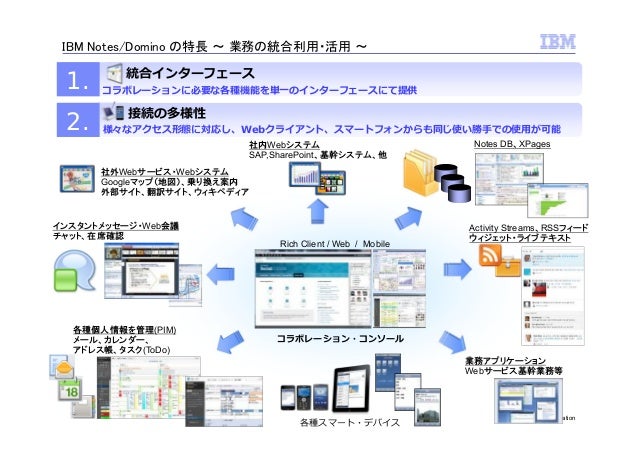Click the mobile screenshot with the blue app grid
The width and height of the screenshot is (638, 452).
[x=387, y=373]
